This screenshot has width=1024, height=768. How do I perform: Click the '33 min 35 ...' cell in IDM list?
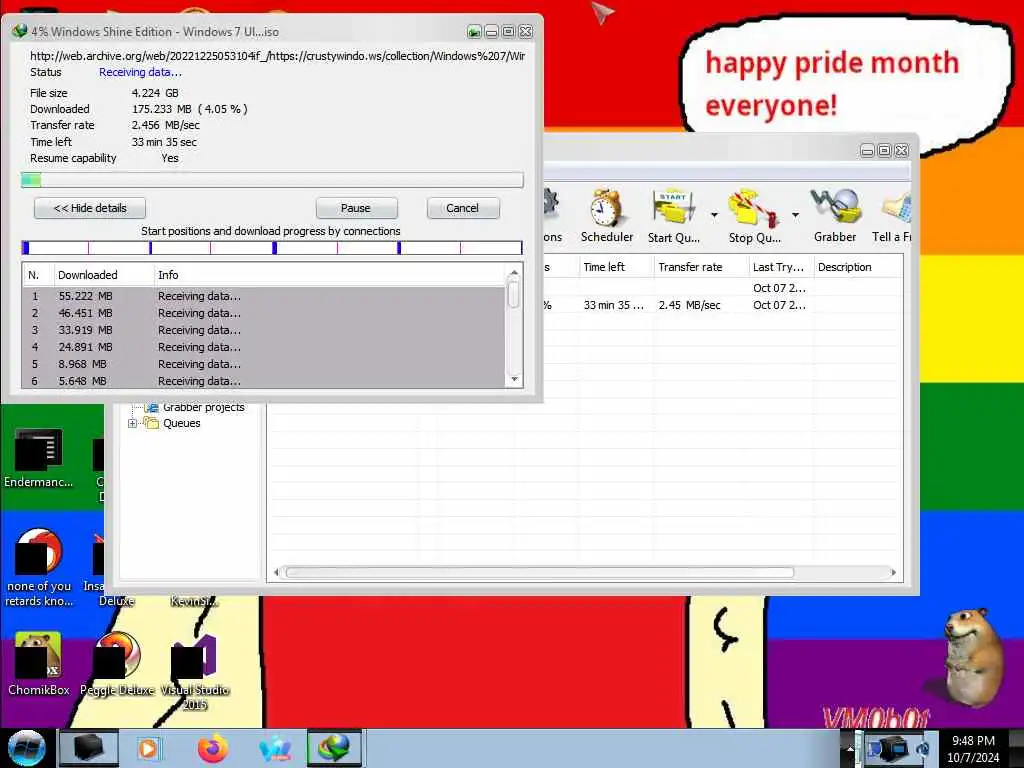point(614,305)
